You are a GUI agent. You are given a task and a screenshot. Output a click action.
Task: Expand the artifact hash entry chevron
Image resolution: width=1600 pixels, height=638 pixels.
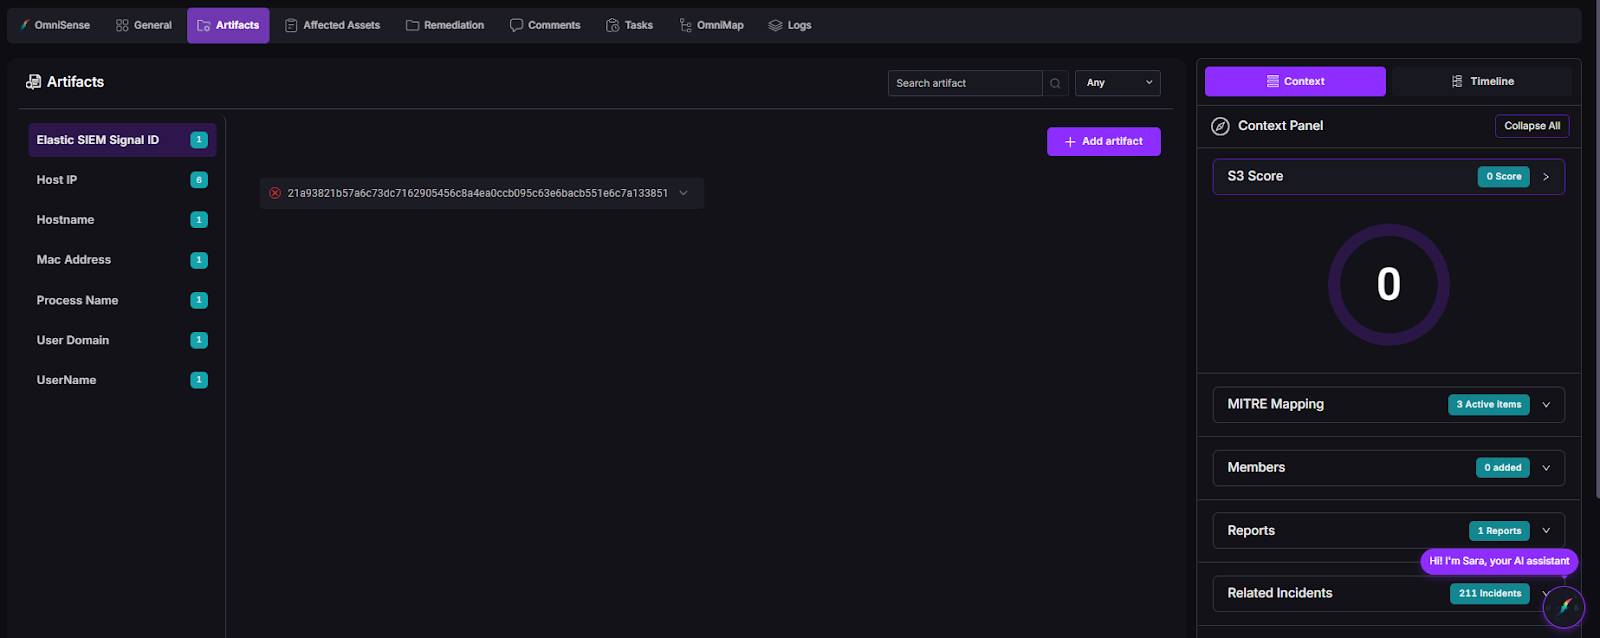point(684,193)
